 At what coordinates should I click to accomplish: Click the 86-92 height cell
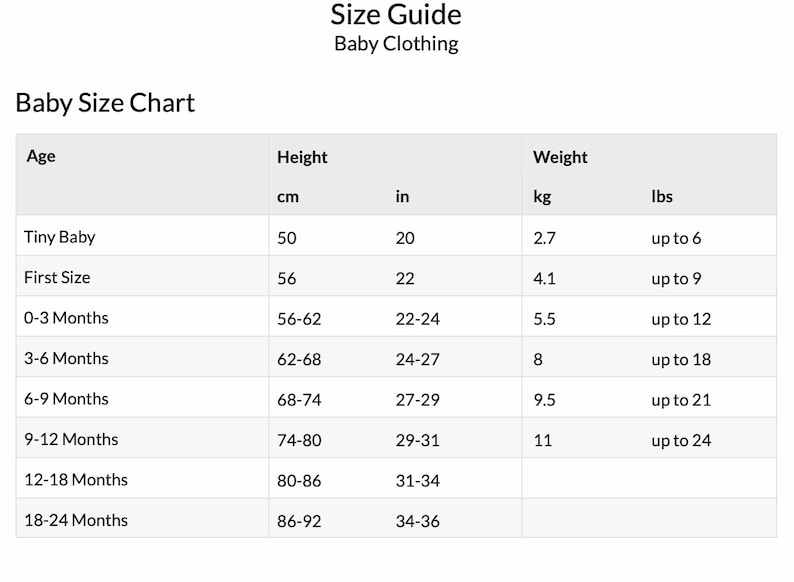[299, 521]
